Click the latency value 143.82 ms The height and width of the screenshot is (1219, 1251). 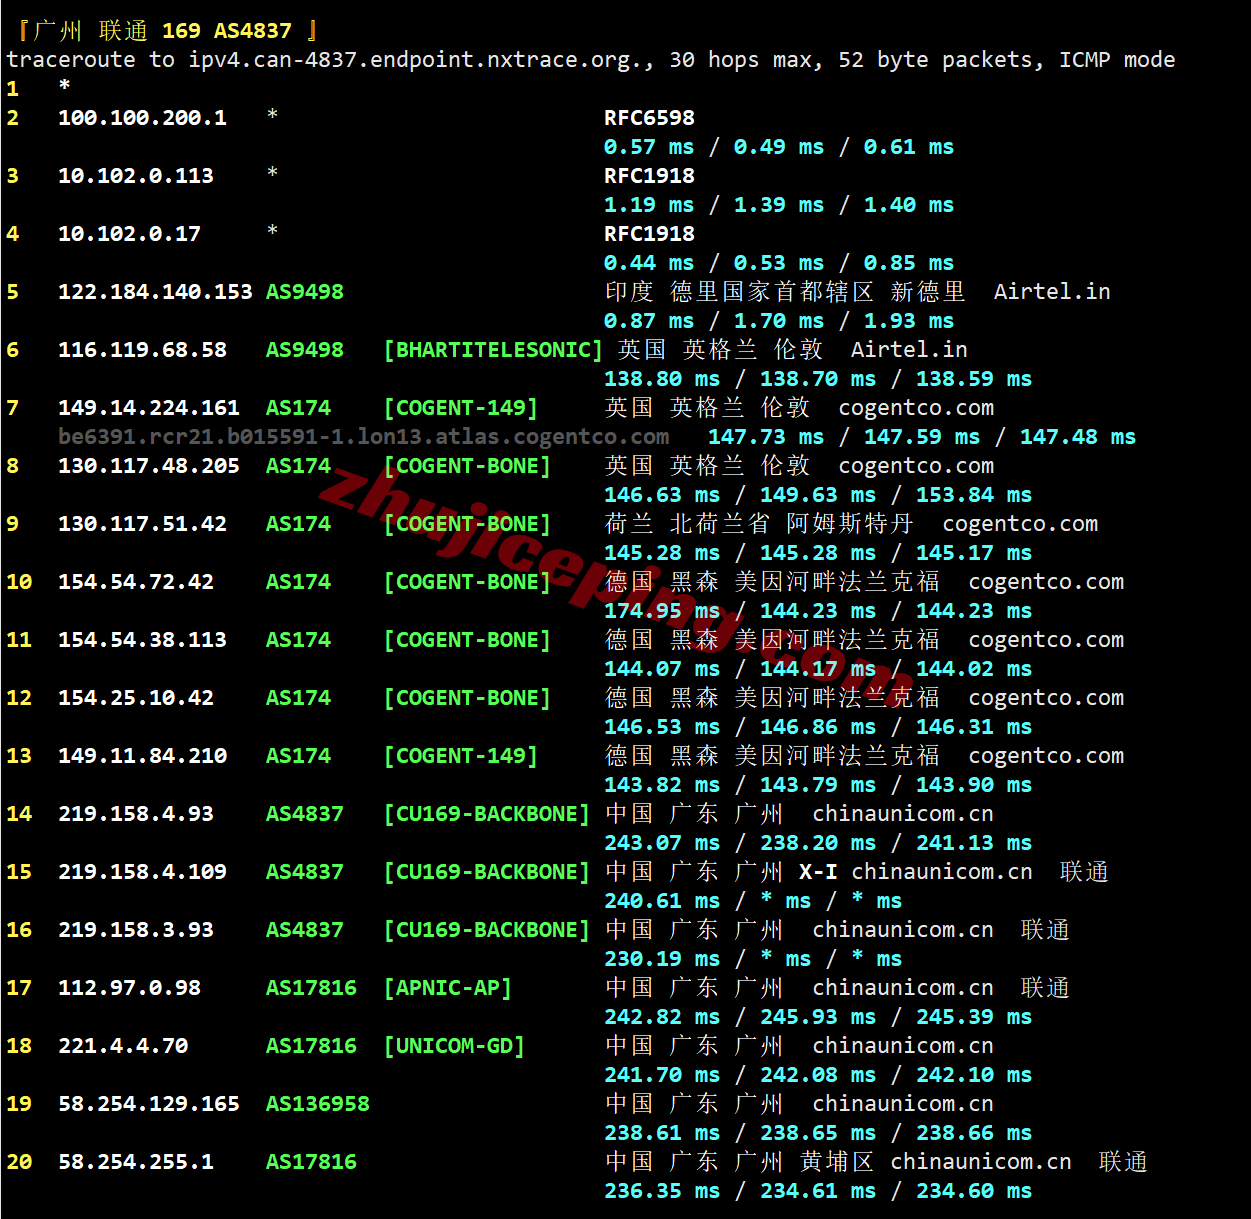(x=662, y=785)
